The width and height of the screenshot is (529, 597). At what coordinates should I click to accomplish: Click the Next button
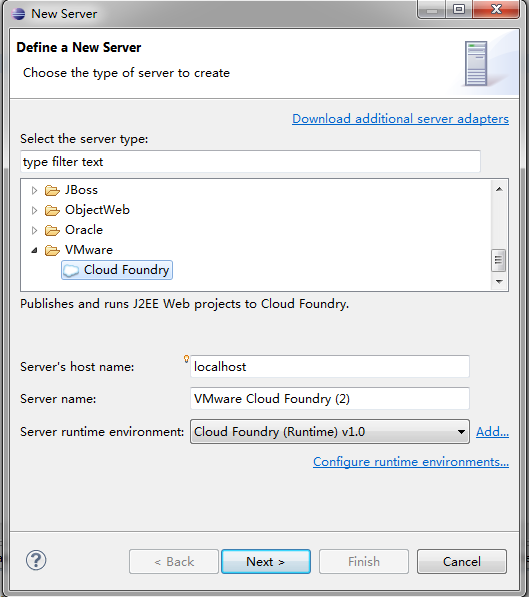tap(266, 562)
